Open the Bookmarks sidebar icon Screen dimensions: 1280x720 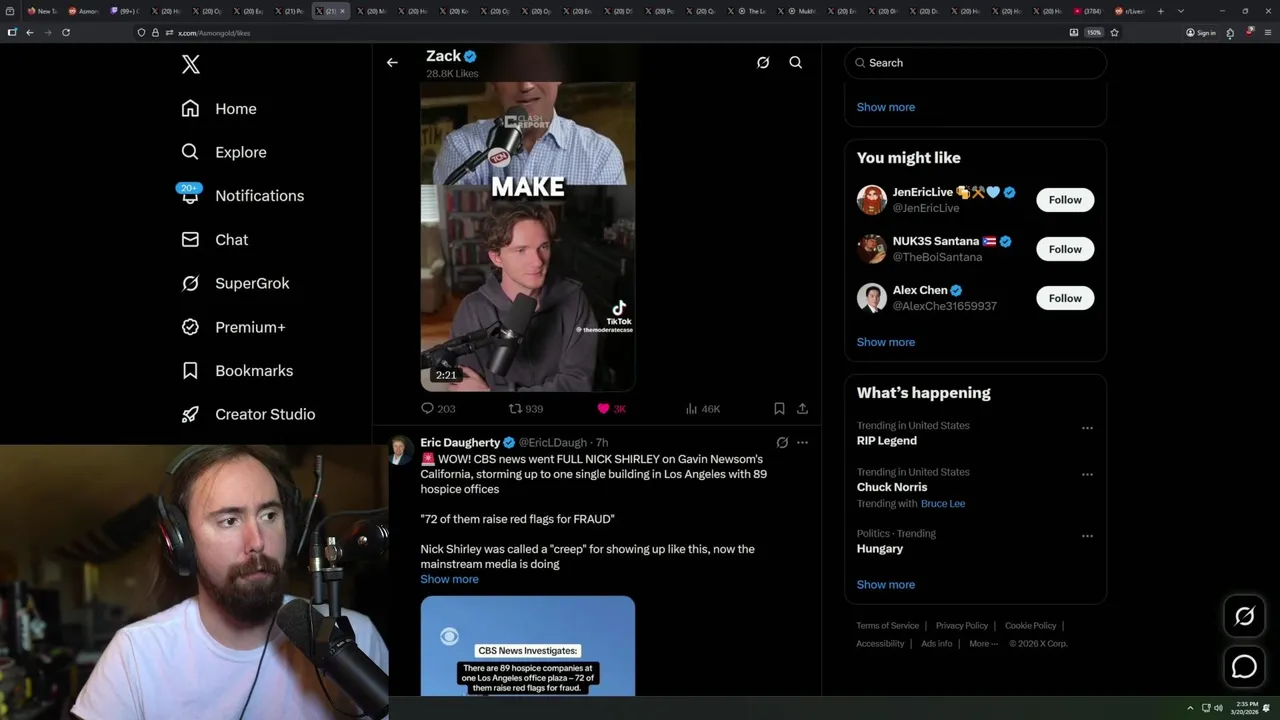click(x=190, y=371)
